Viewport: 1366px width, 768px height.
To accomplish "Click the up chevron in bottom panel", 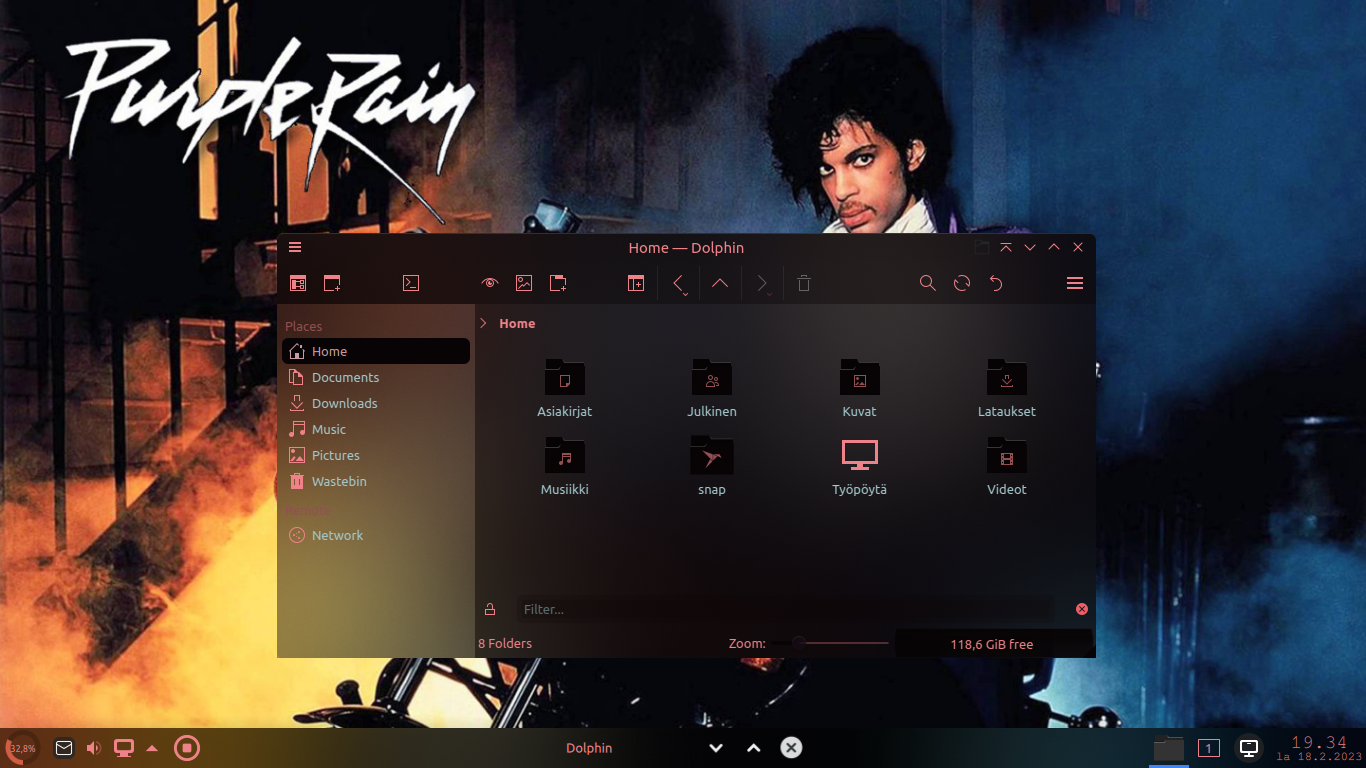I will [754, 748].
